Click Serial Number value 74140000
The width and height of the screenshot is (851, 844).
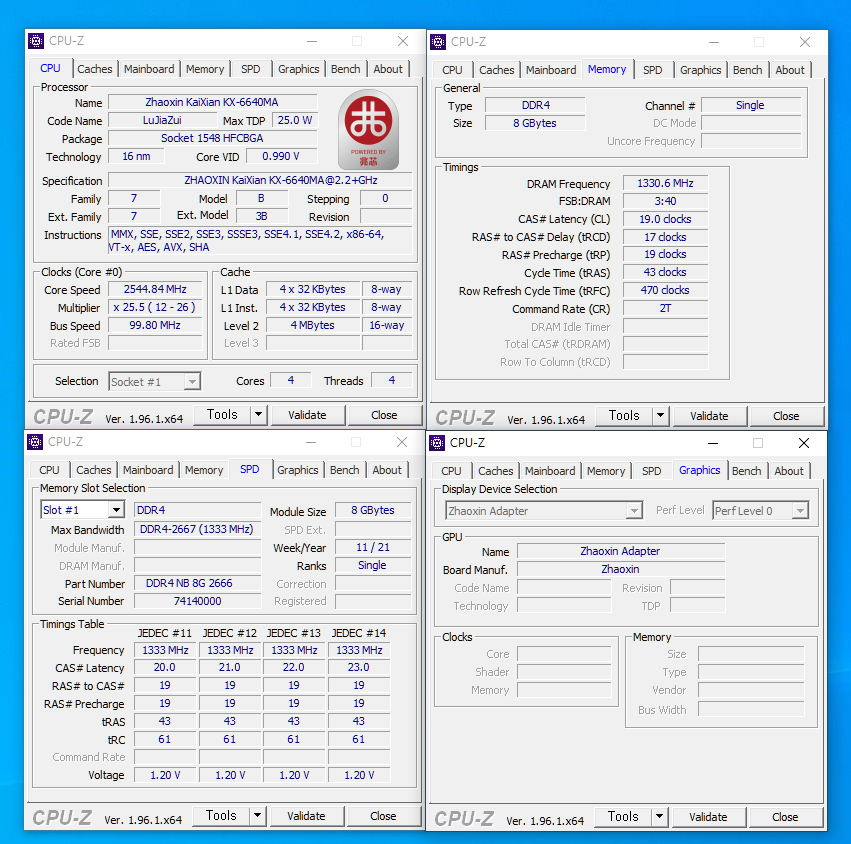197,601
